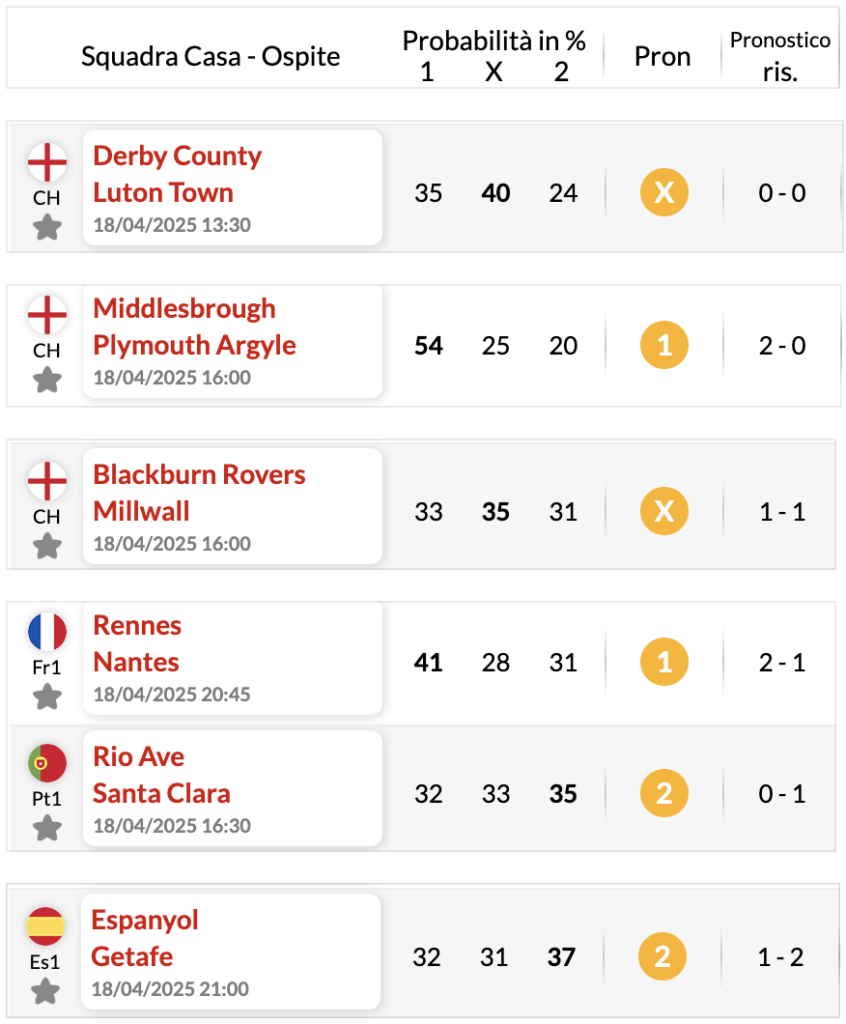Toggle favorite star for Middlesbrough match
This screenshot has width=846, height=1024.
(x=47, y=380)
